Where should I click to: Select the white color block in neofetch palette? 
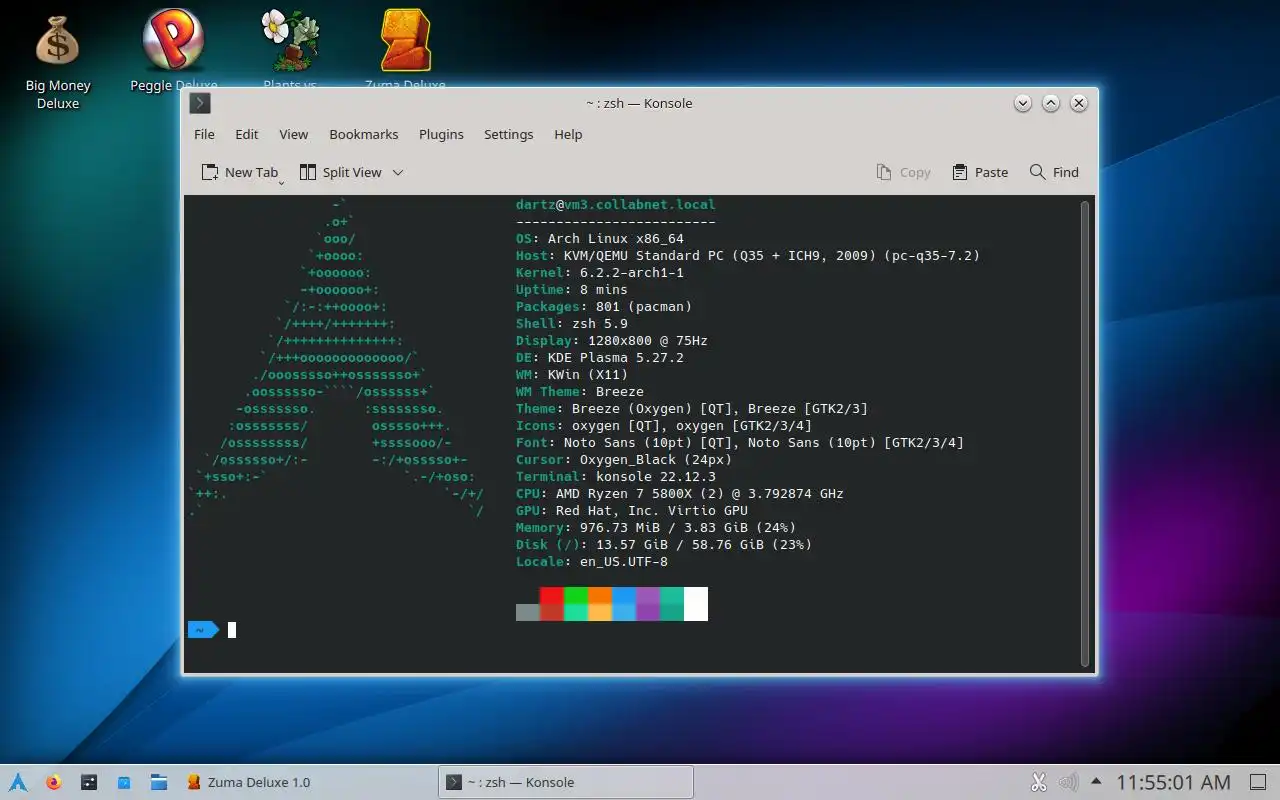pyautogui.click(x=696, y=604)
